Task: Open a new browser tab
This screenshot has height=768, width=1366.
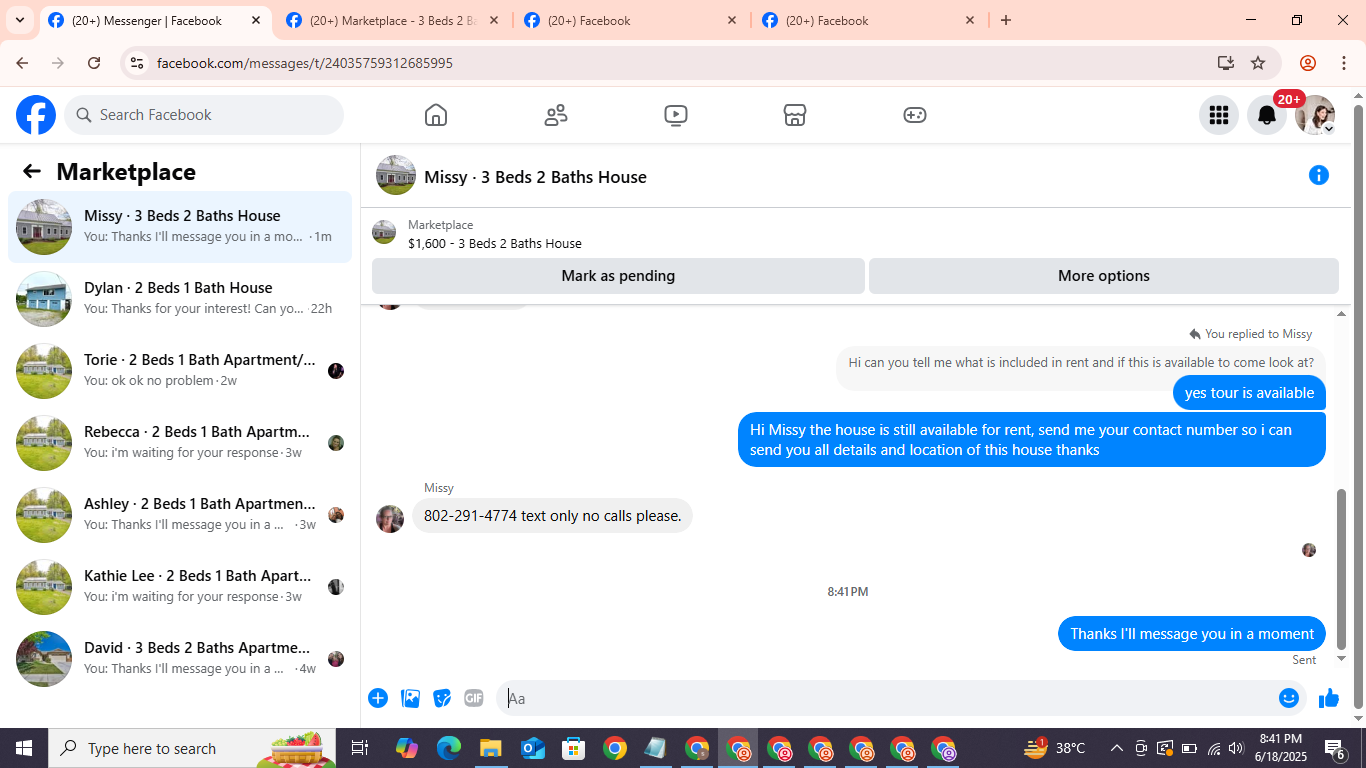Action: pos(1006,21)
